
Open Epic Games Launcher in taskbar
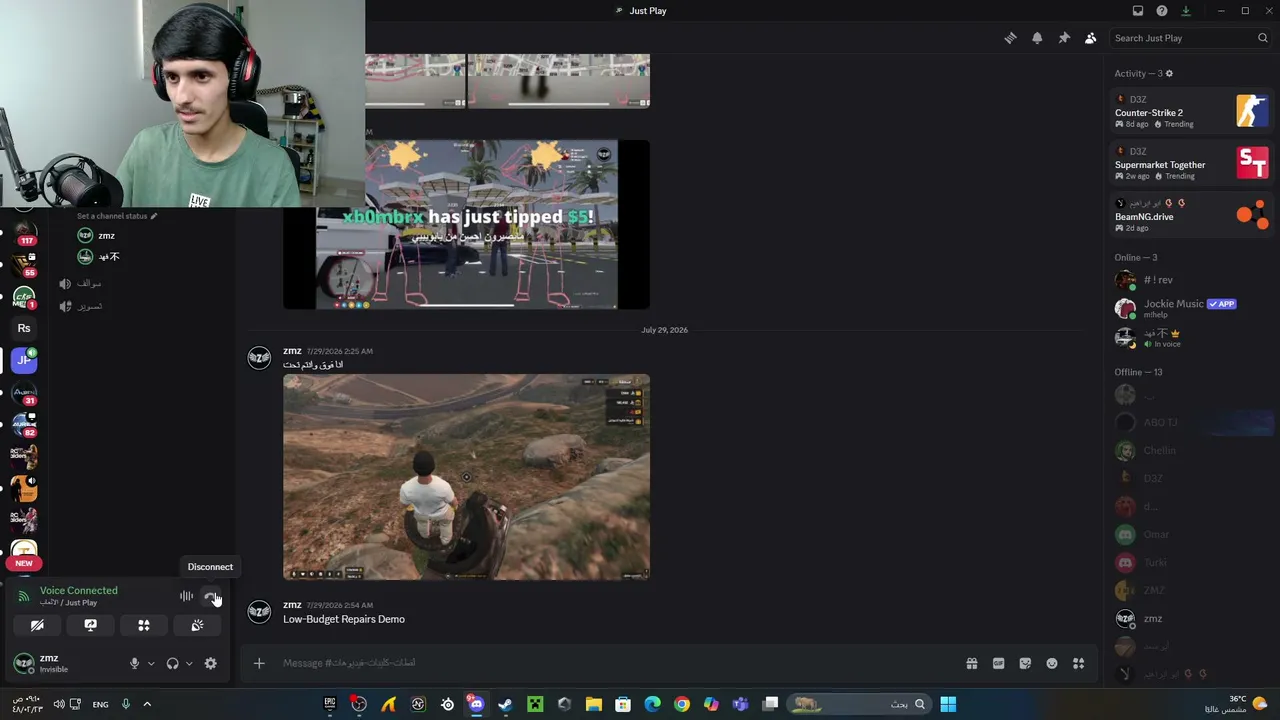click(x=330, y=704)
